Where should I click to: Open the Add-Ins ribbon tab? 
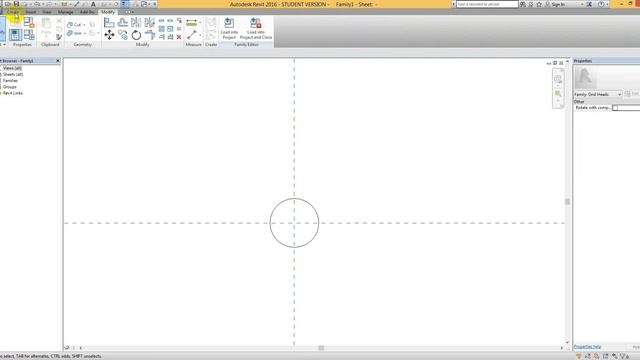tap(87, 12)
